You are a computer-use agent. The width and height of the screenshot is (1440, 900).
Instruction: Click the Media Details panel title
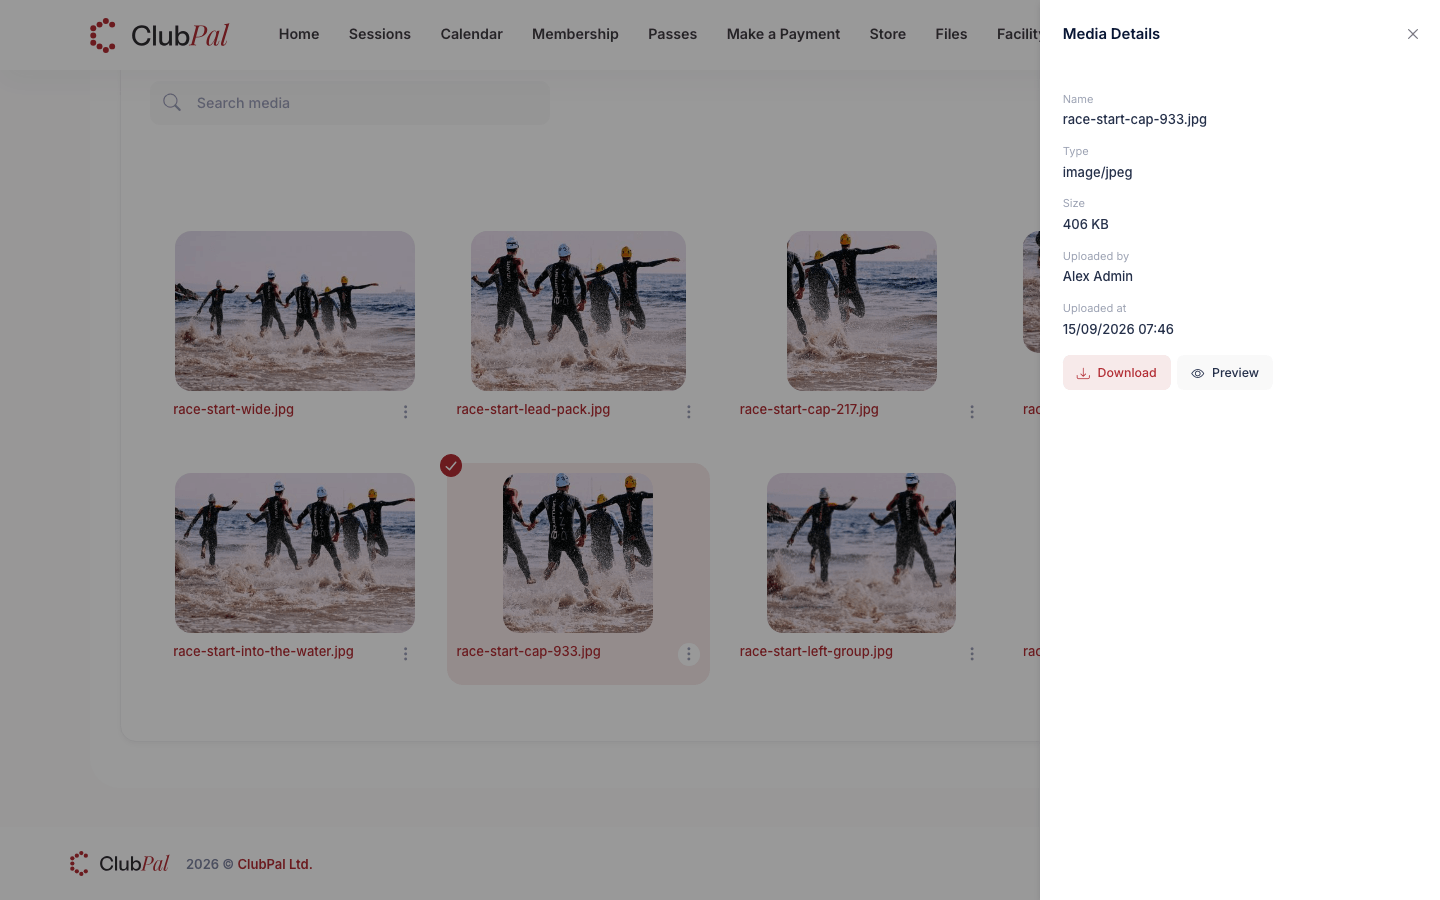(1111, 34)
